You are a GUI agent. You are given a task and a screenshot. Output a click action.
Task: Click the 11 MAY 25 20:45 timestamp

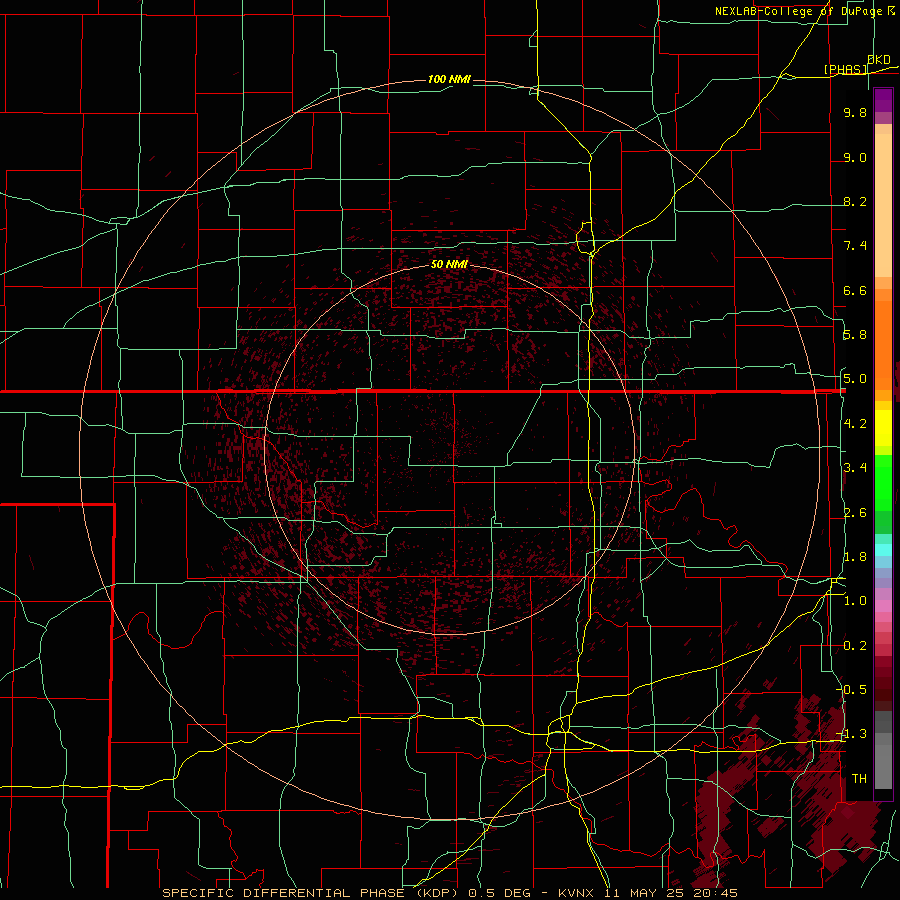pos(670,893)
